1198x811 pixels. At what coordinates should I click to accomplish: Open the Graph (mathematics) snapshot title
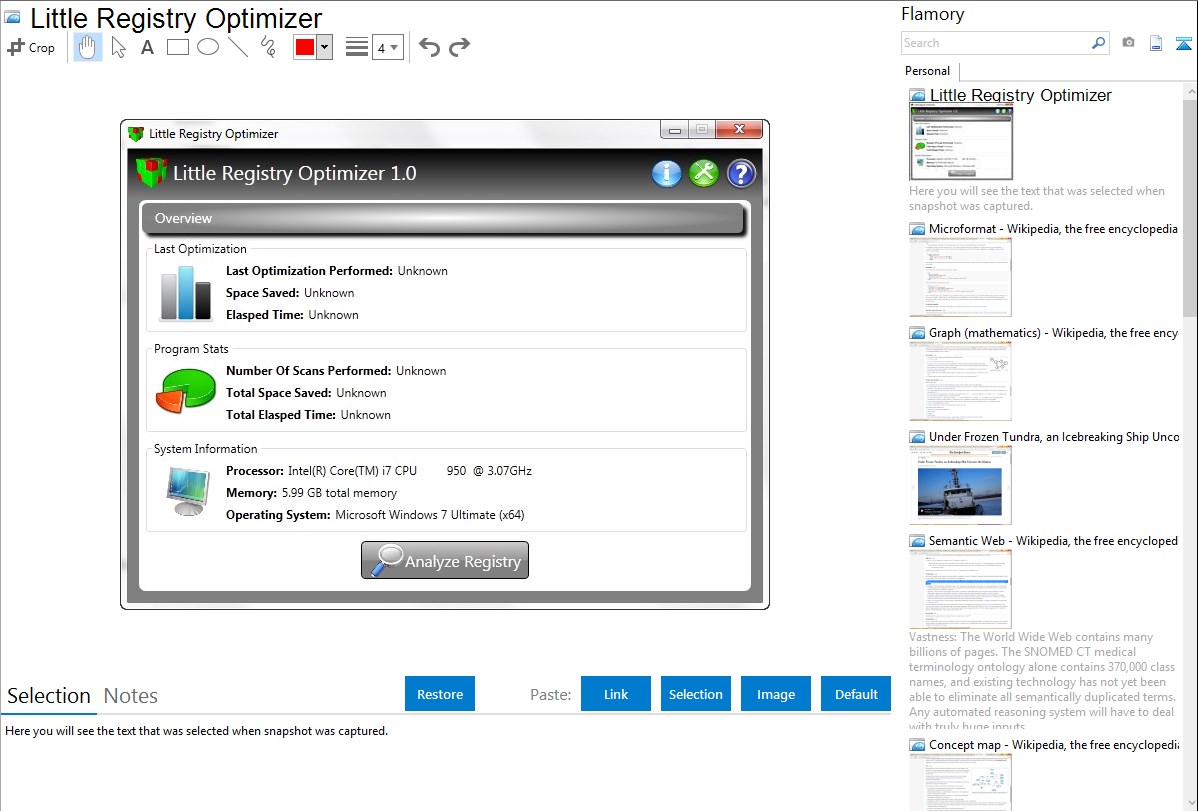pyautogui.click(x=1053, y=333)
